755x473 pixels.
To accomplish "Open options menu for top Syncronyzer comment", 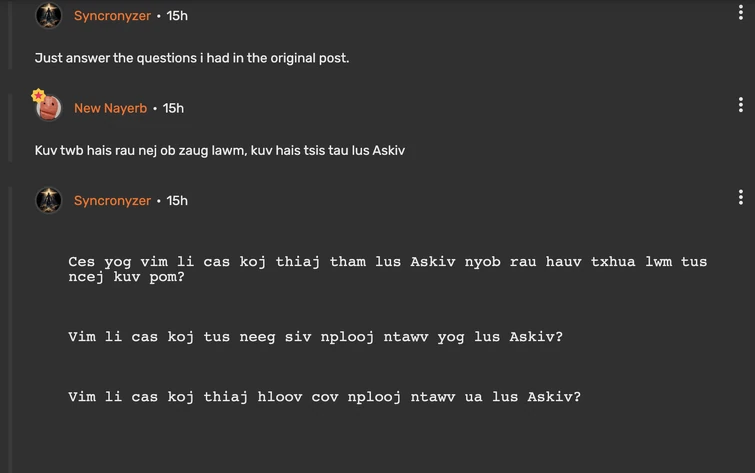I will (740, 13).
